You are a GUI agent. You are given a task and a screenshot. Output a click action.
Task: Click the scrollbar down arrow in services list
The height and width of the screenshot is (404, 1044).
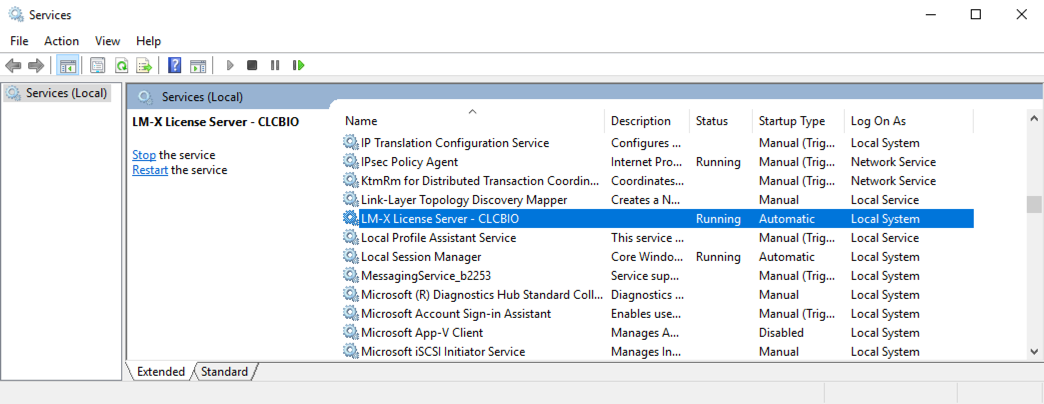pos(1034,351)
